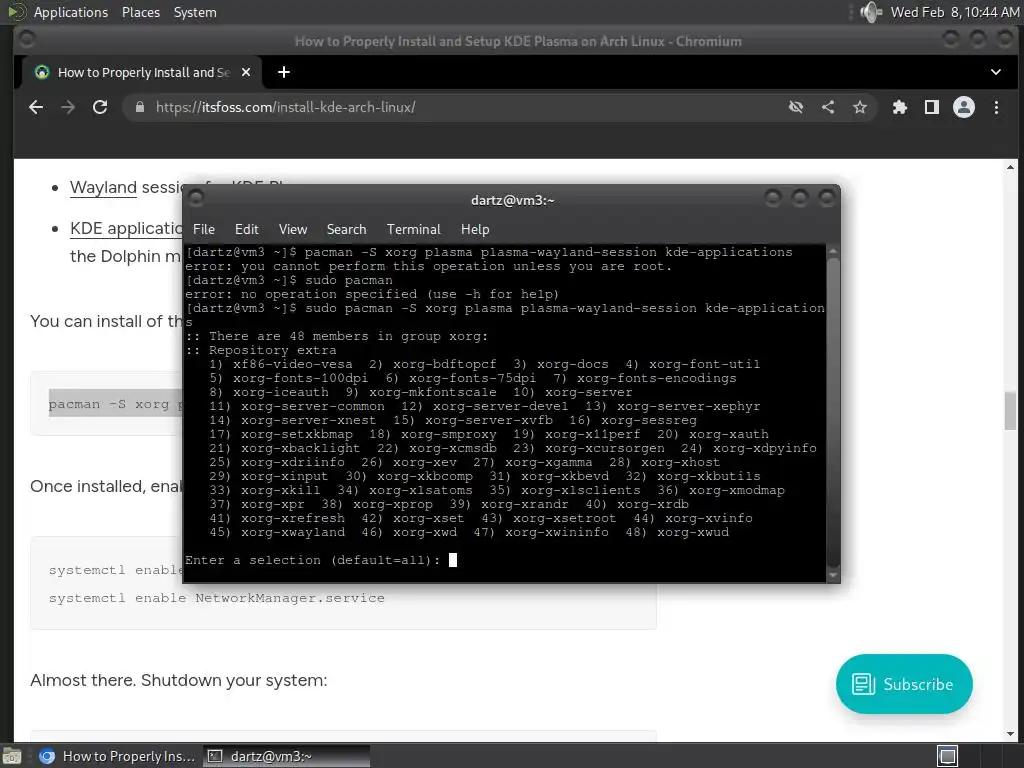Viewport: 1024px width, 768px height.
Task: Expand the tab search chevron
Action: [x=995, y=72]
